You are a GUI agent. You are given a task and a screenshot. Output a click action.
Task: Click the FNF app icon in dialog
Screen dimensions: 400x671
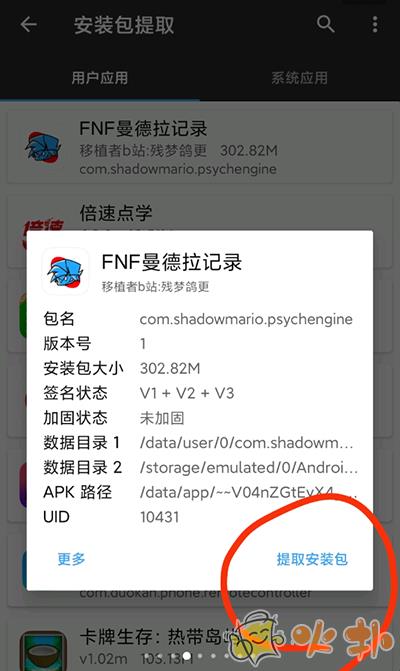pyautogui.click(x=65, y=271)
